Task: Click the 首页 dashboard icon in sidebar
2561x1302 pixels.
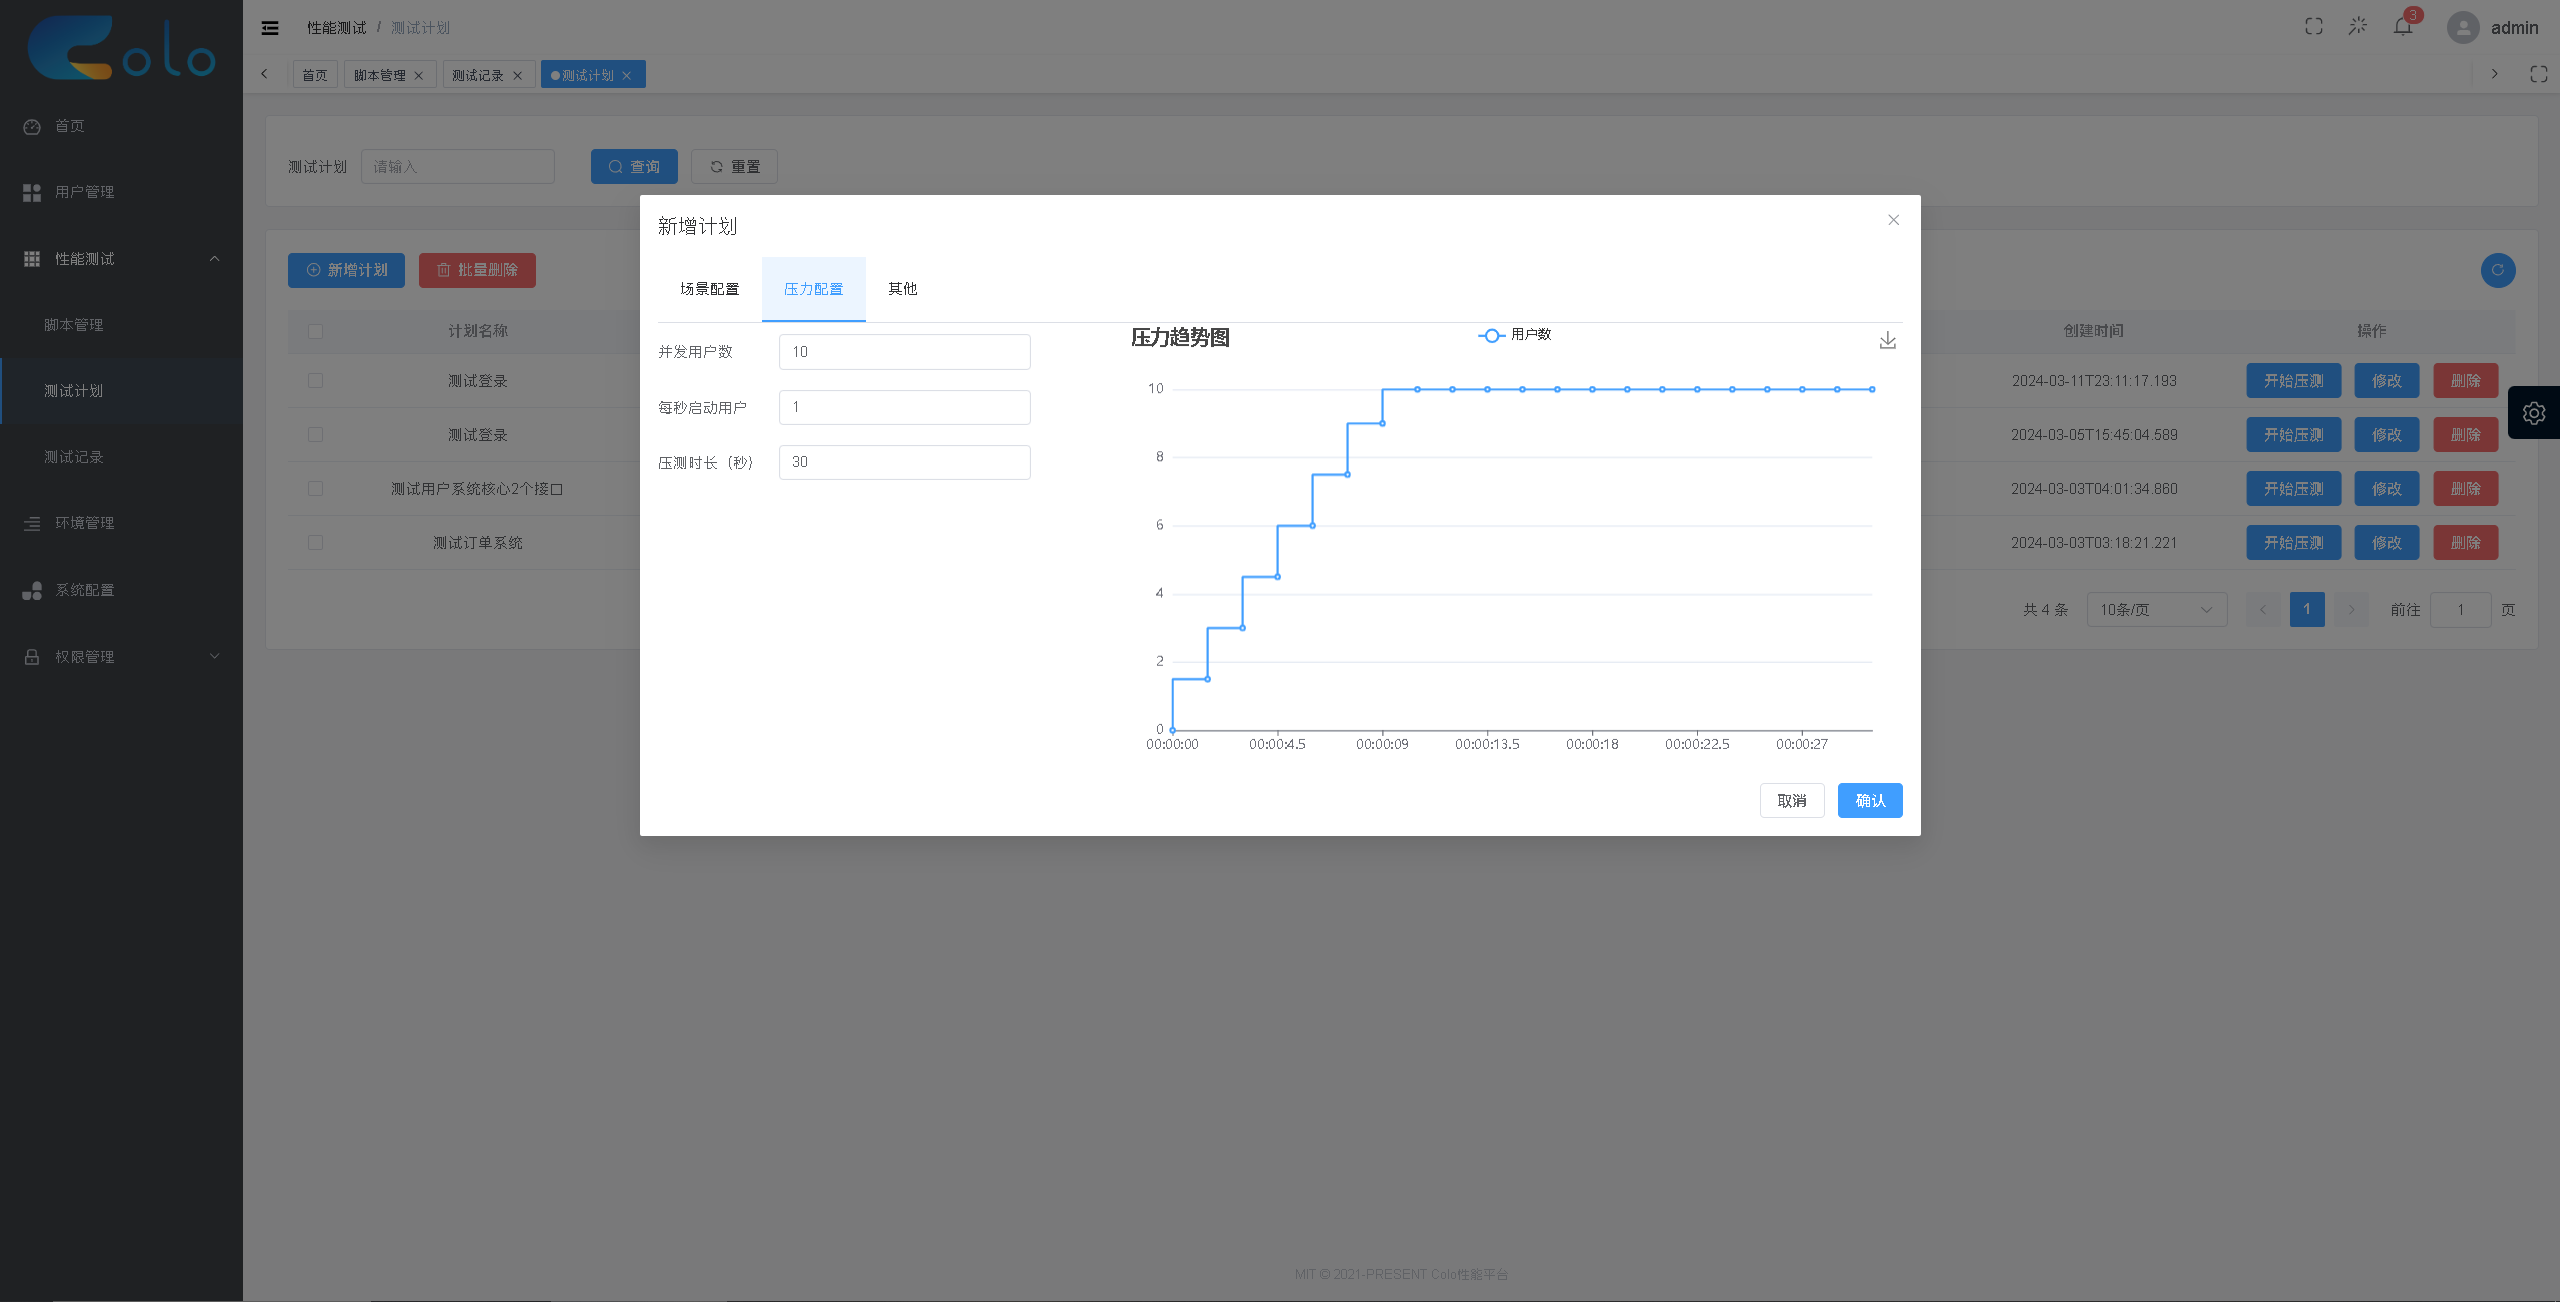Action: (x=32, y=127)
